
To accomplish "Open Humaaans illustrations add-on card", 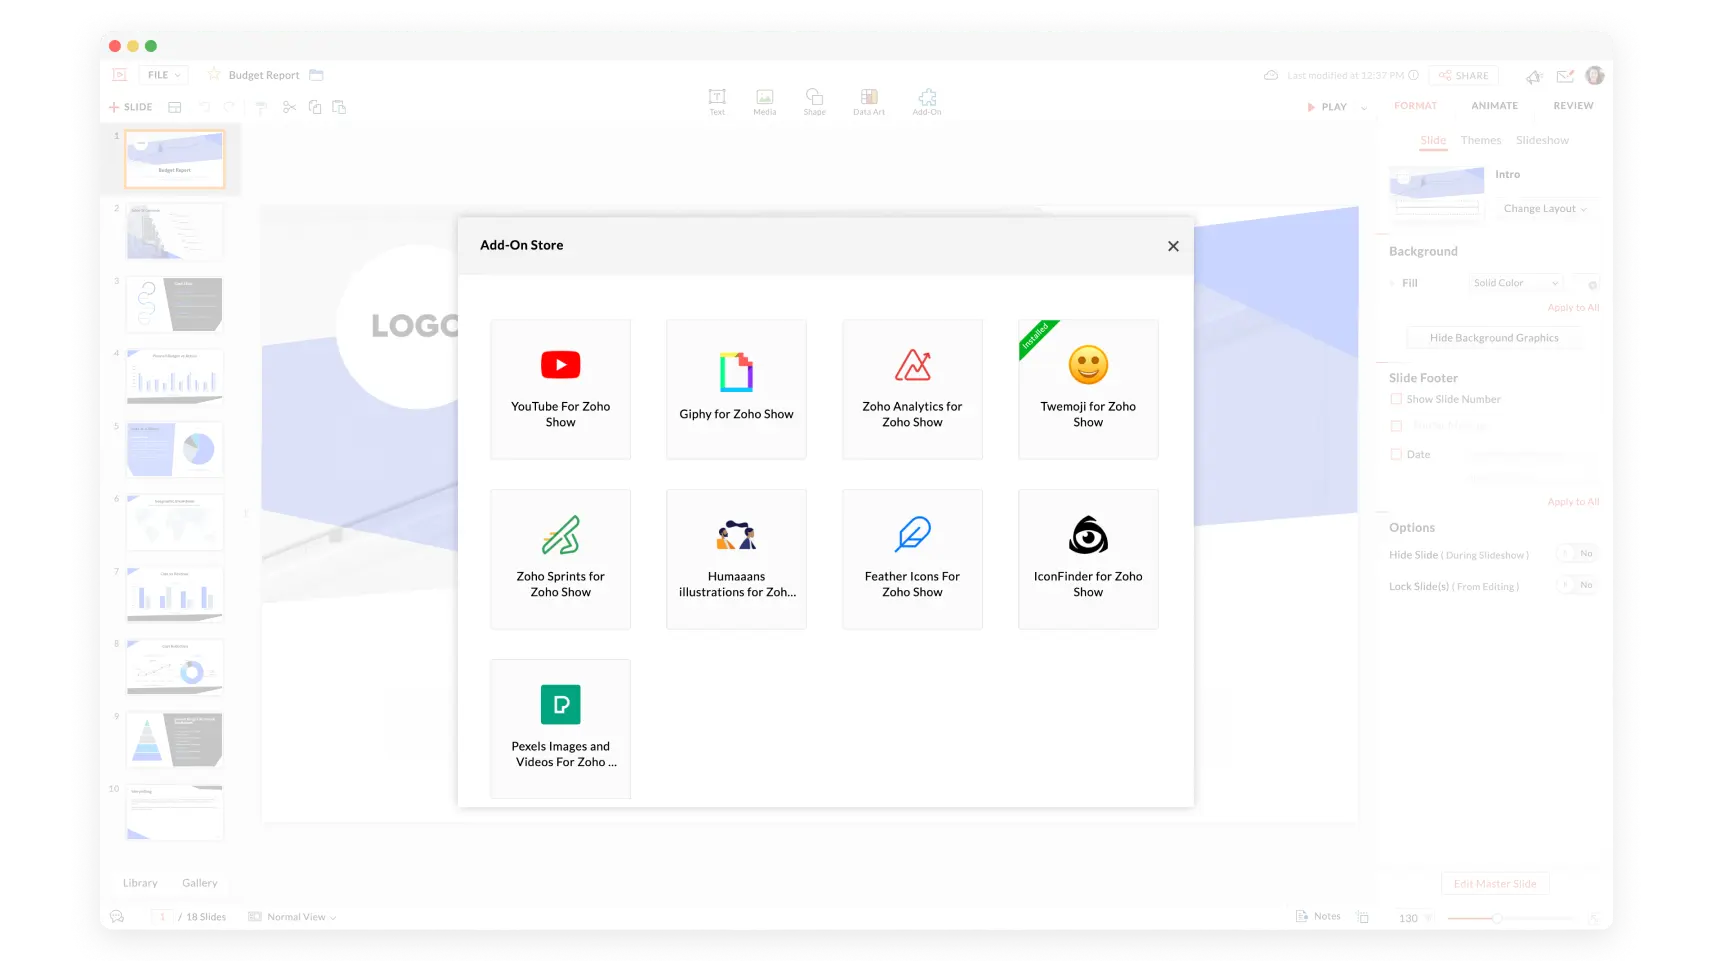I will [736, 559].
